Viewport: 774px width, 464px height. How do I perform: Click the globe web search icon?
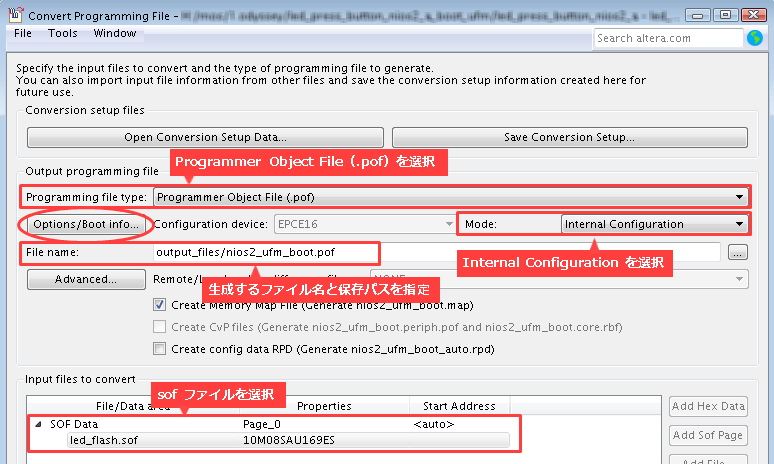[x=755, y=38]
